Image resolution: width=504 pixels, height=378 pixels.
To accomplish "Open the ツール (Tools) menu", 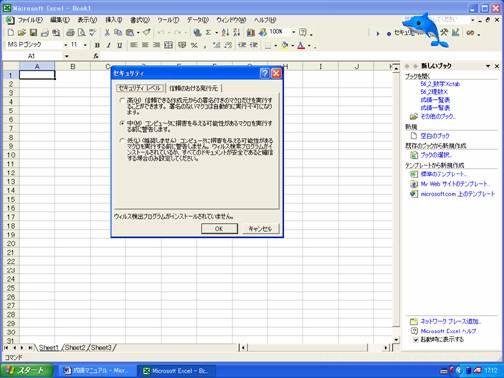I will [168, 20].
